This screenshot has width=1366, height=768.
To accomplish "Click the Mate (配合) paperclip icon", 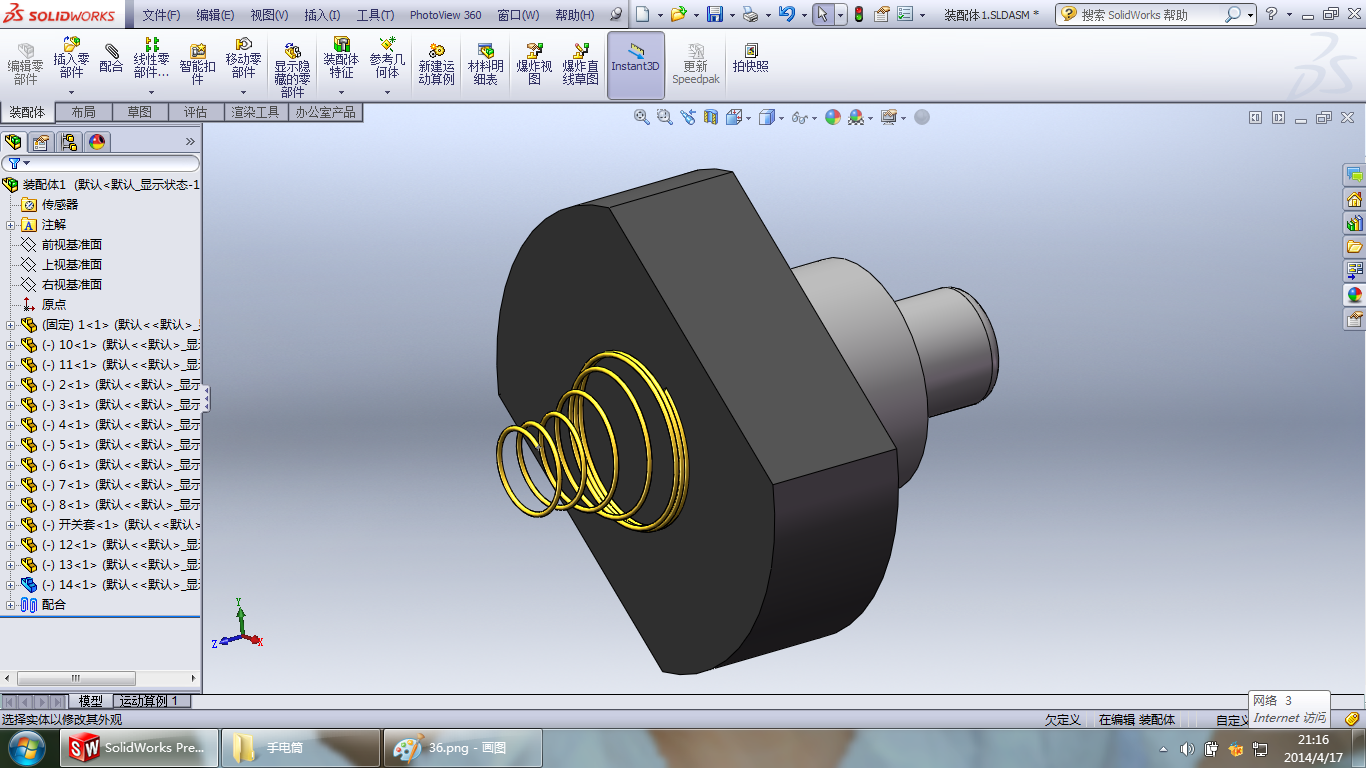I will click(x=111, y=49).
